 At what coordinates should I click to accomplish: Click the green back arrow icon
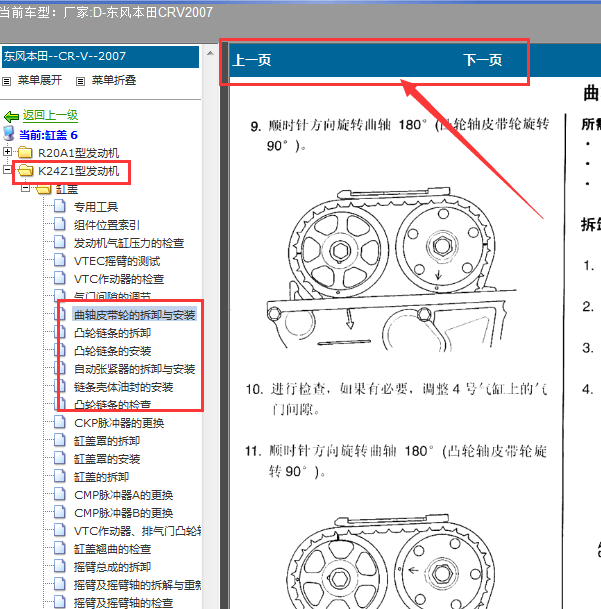click(11, 116)
